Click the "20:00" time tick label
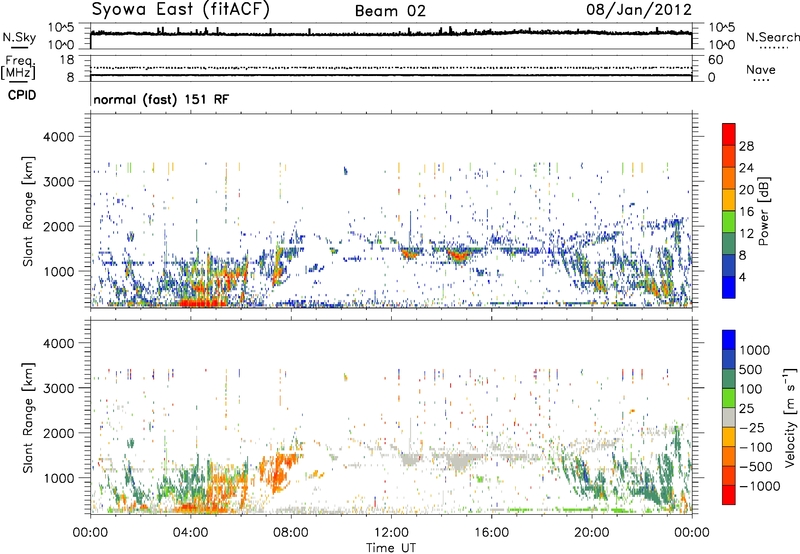This screenshot has height=554, width=800. pos(591,533)
